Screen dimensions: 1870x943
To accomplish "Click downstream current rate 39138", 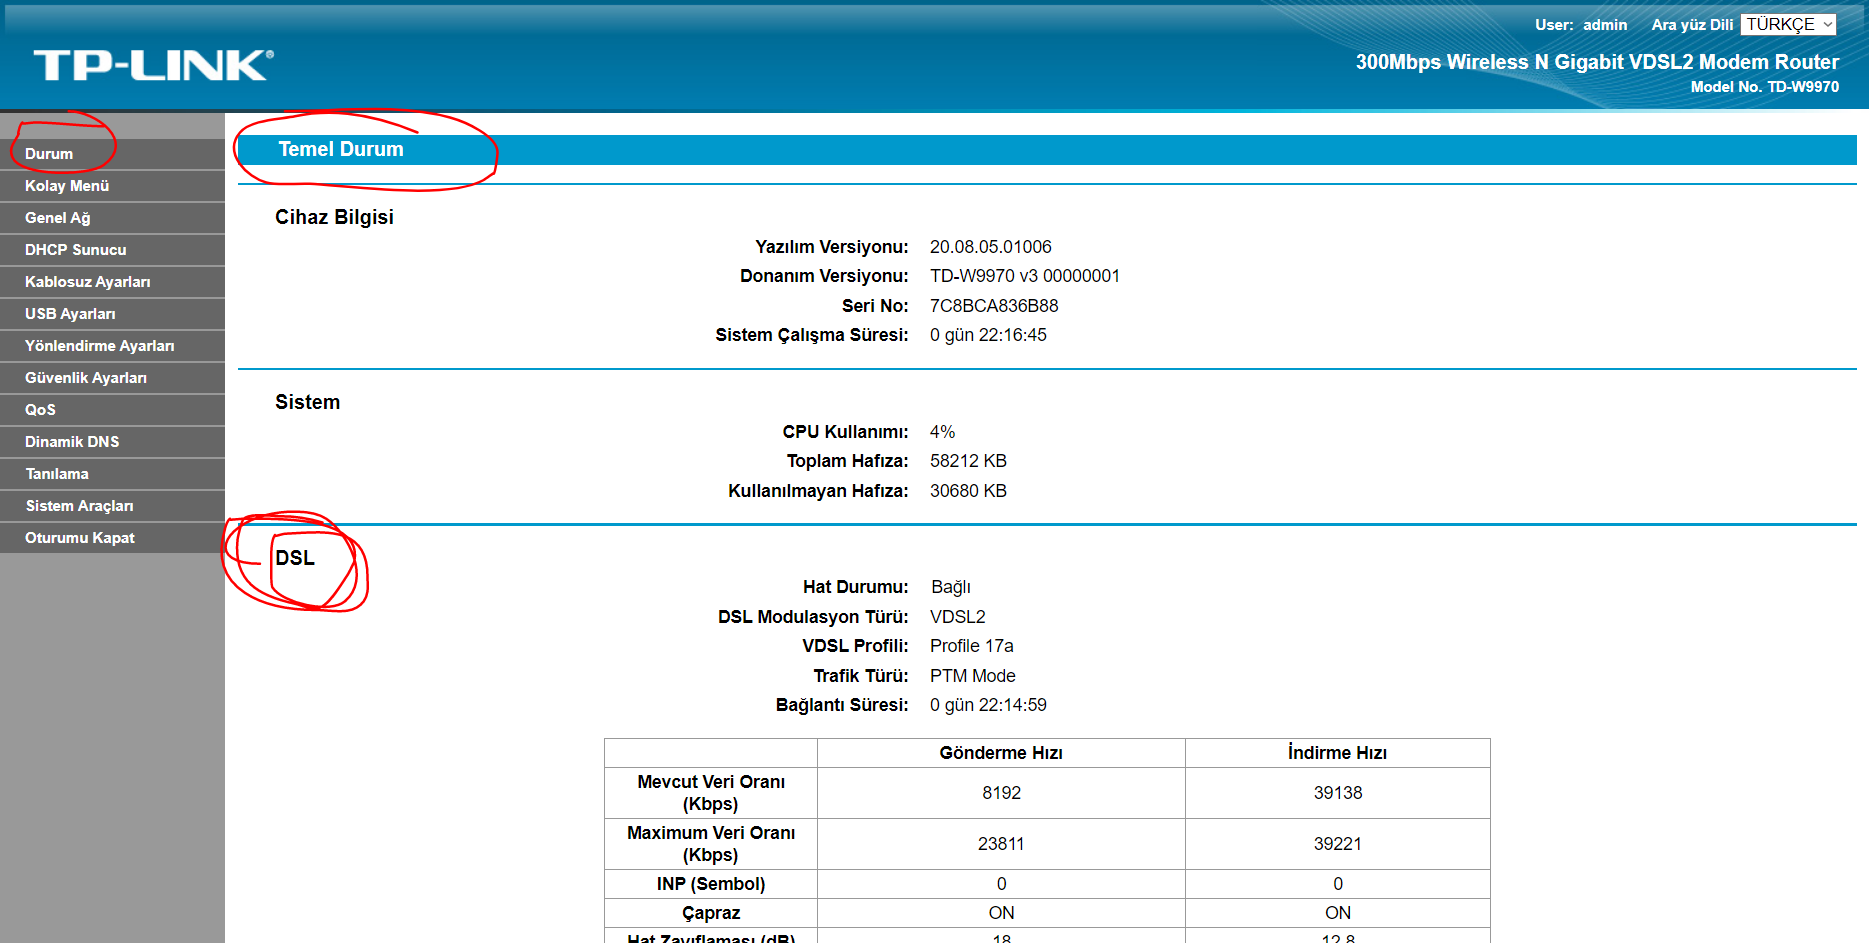I will [x=1338, y=793].
